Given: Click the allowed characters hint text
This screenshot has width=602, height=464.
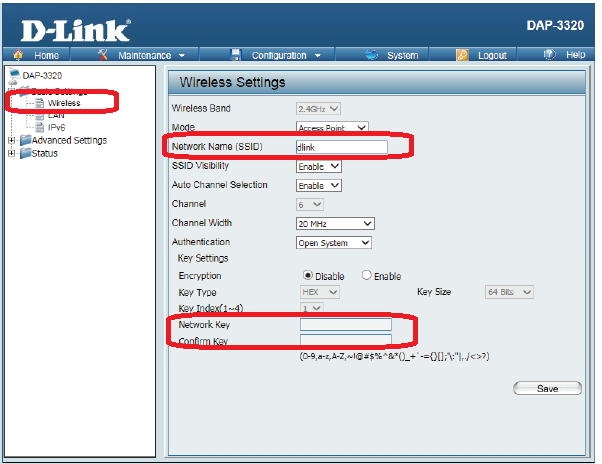Looking at the screenshot, I should (x=394, y=356).
